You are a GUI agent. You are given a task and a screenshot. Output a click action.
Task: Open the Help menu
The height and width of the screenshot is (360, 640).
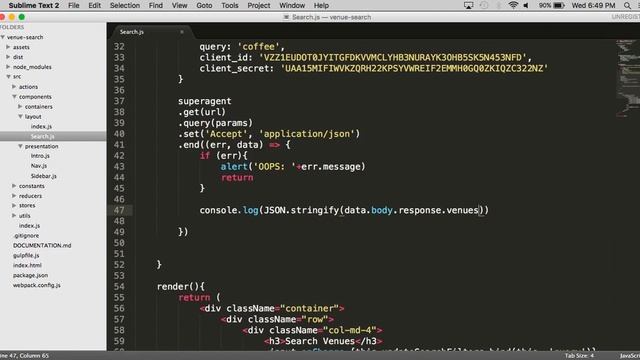coord(321,5)
